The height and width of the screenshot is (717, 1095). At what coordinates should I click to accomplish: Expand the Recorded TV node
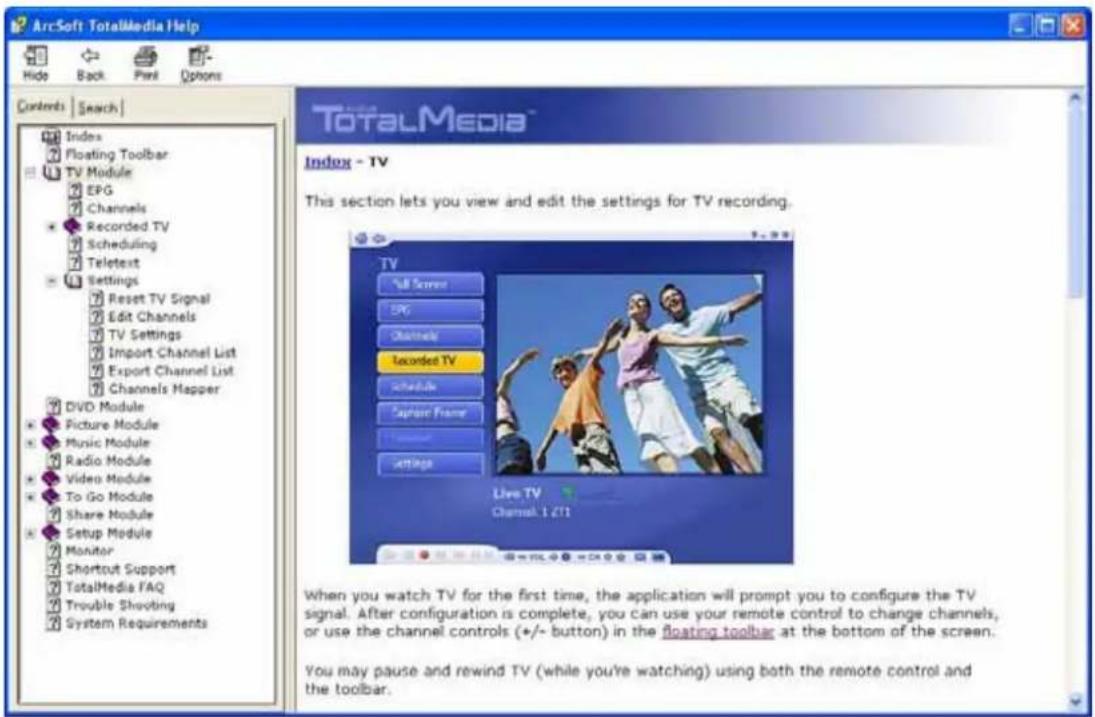pos(52,226)
